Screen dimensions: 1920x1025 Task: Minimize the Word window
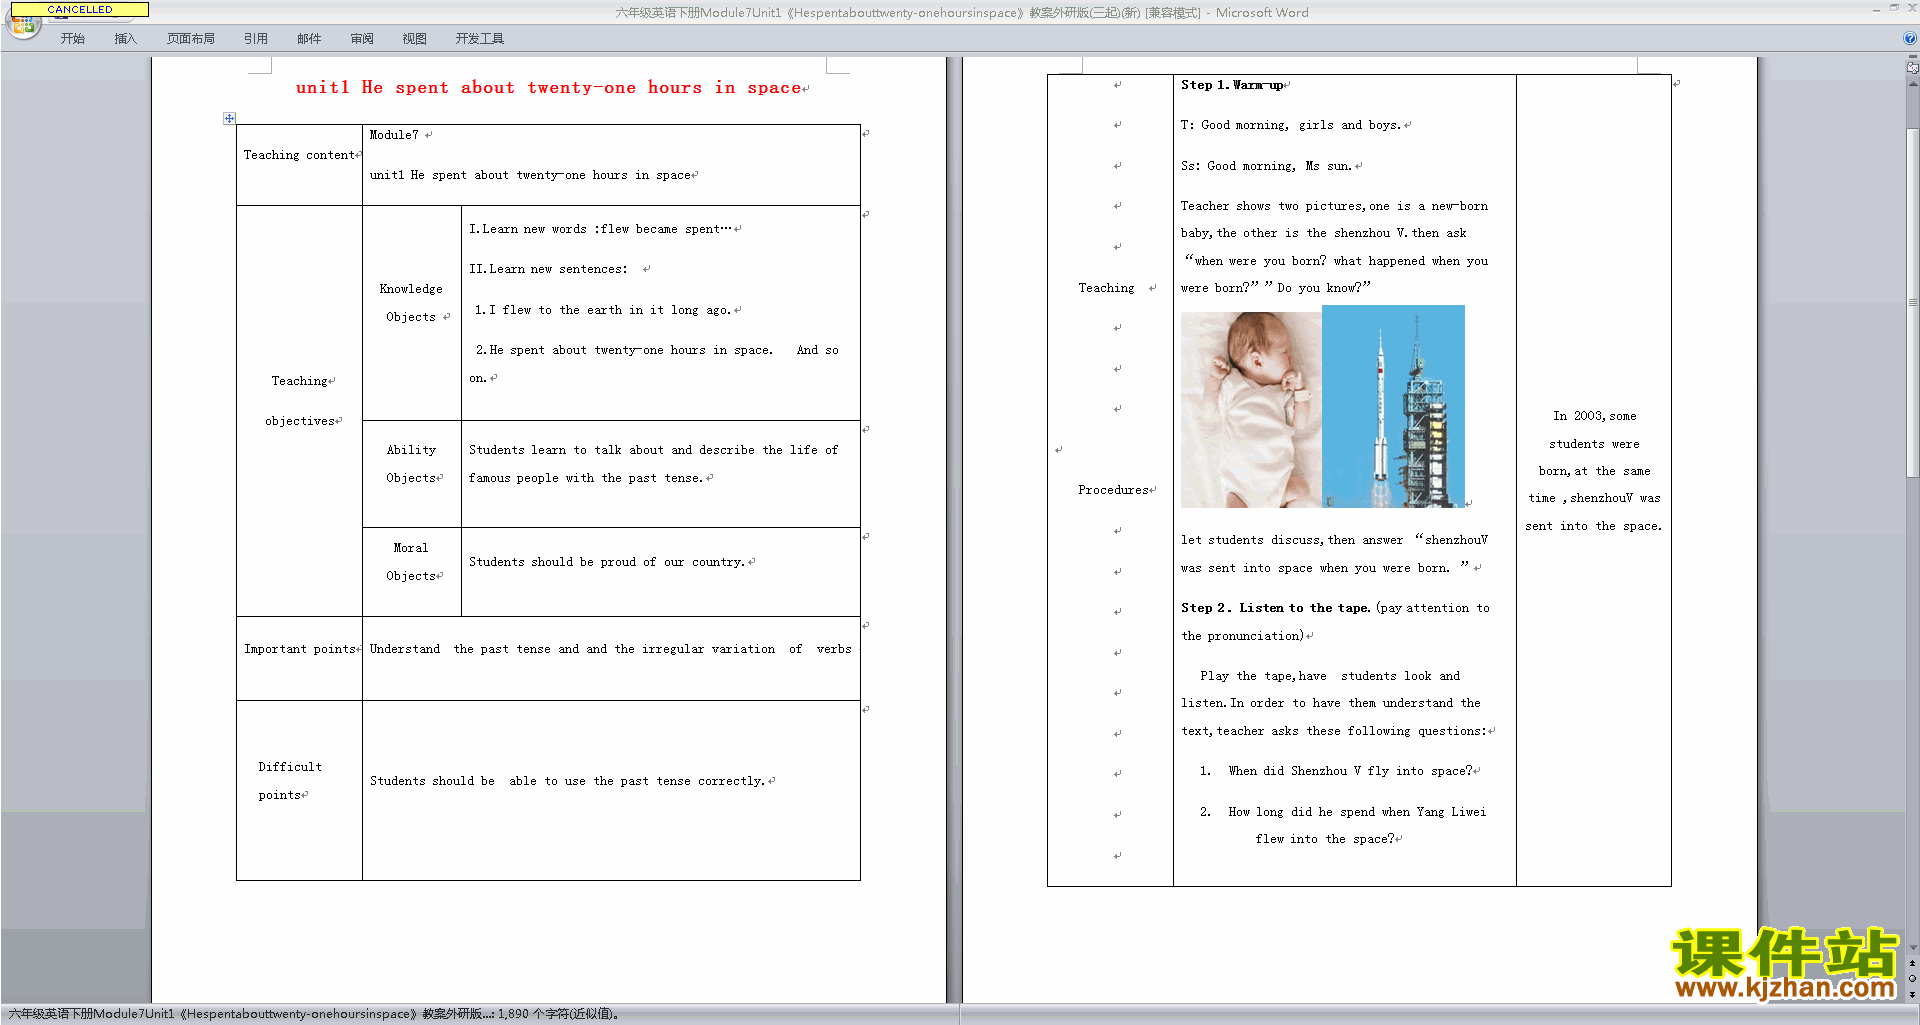(x=1876, y=8)
